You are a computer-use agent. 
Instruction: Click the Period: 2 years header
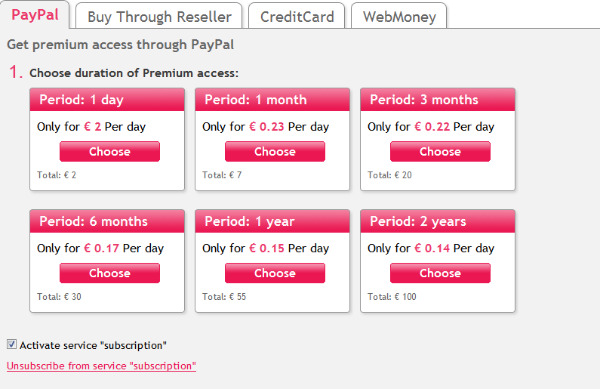tap(437, 221)
